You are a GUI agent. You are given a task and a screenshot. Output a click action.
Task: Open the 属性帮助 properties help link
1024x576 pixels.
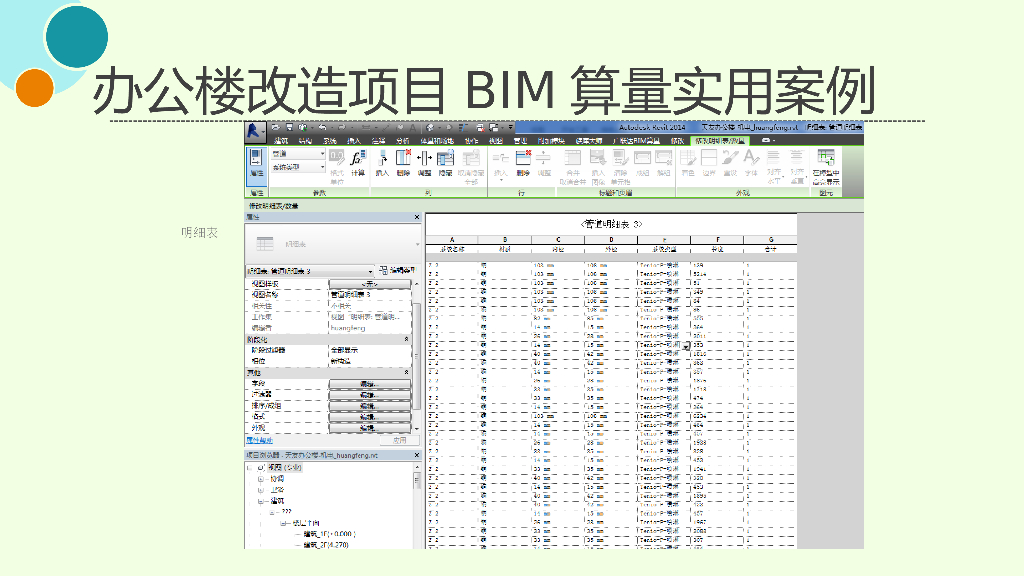click(259, 440)
